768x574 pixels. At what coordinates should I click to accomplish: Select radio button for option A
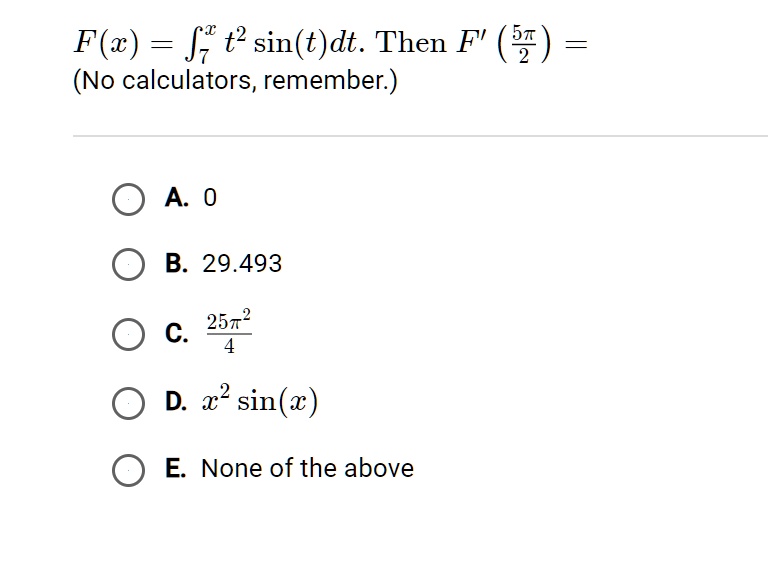tap(128, 199)
